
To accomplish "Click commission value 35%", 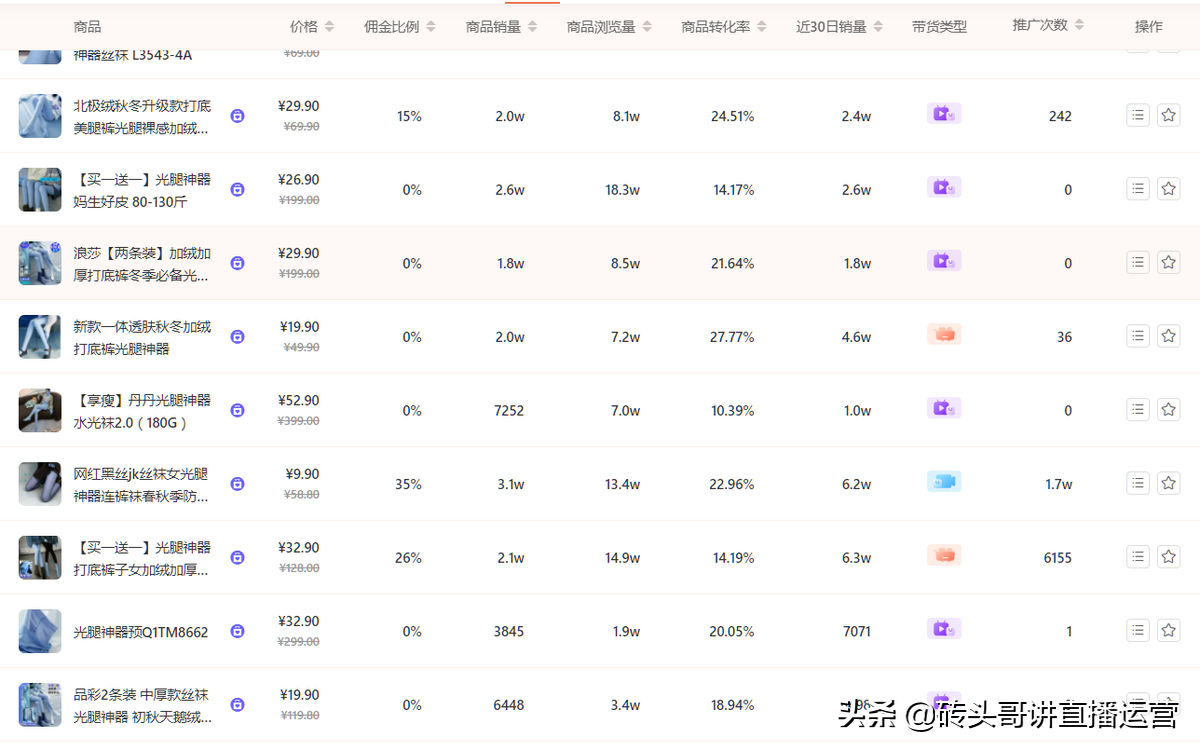I will [x=408, y=484].
